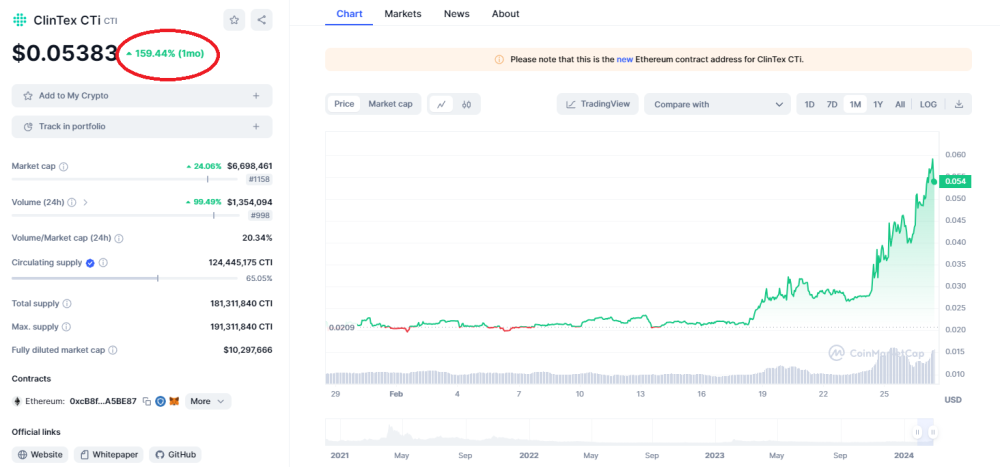Switch to the Markets tab
The width and height of the screenshot is (1000, 467).
point(402,14)
